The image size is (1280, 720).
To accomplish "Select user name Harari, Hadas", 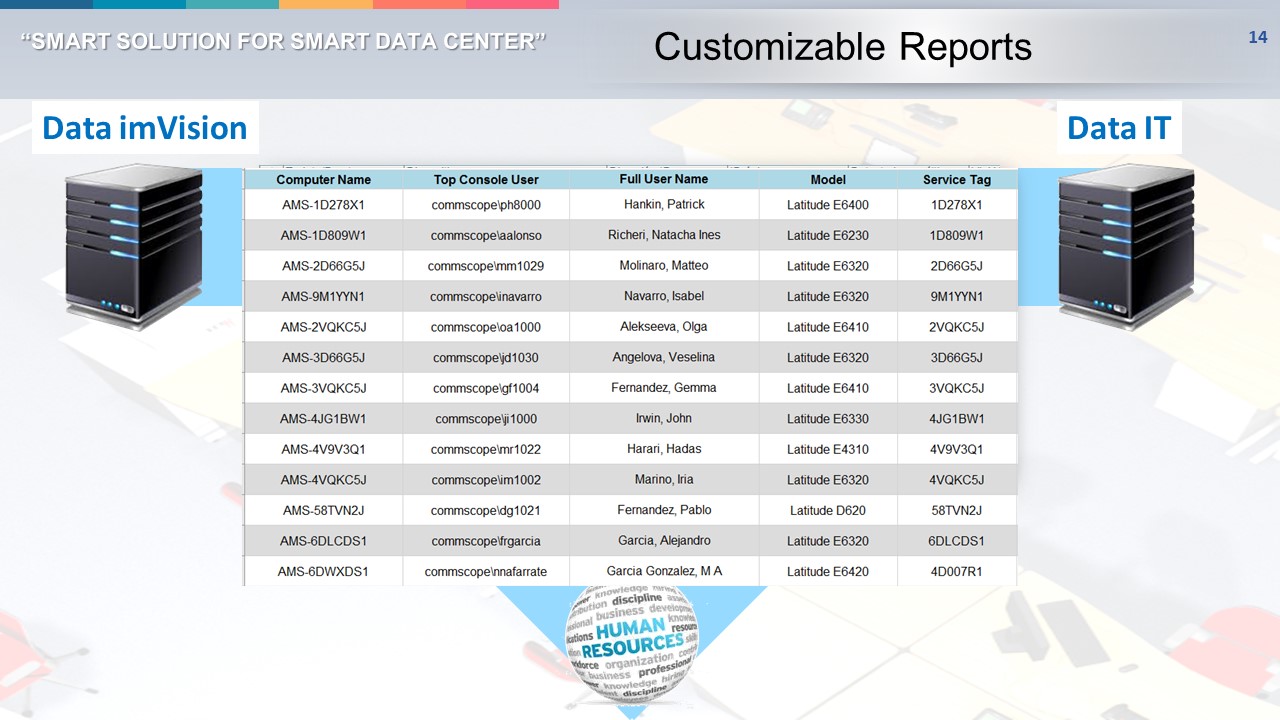I will [x=664, y=449].
